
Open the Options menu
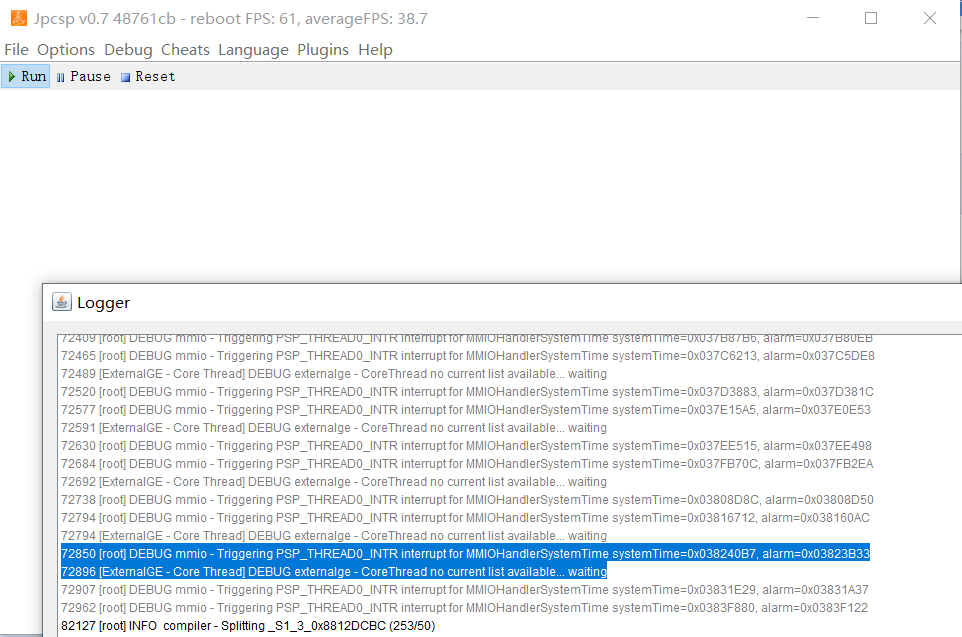pos(66,50)
